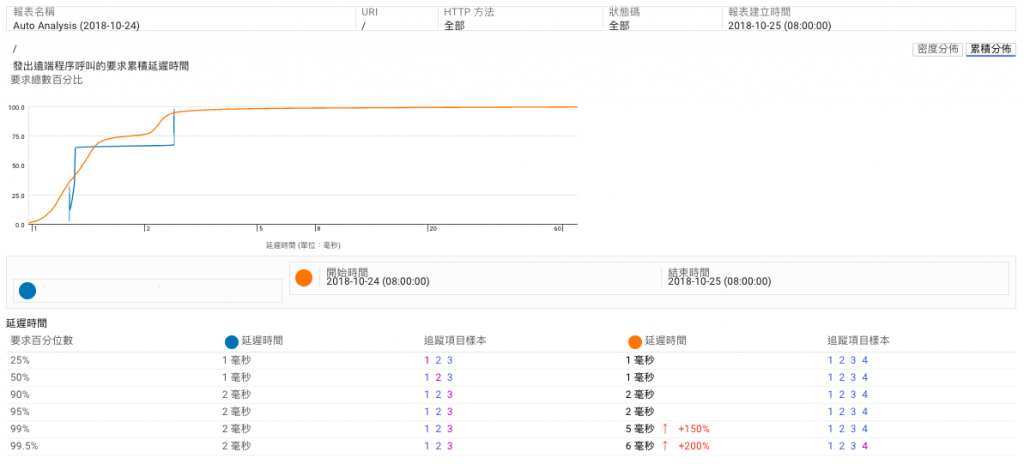
Task: Click the blue line plateau on chart
Action: pyautogui.click(x=124, y=146)
